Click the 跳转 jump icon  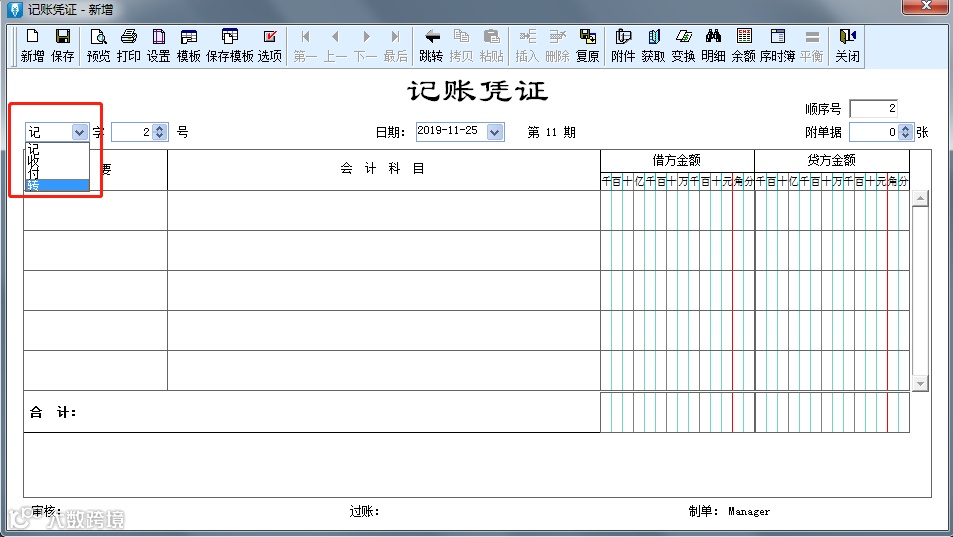[x=432, y=46]
